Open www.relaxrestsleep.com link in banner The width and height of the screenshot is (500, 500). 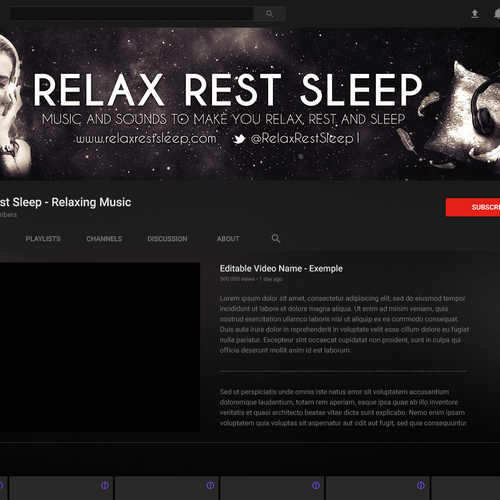(146, 138)
